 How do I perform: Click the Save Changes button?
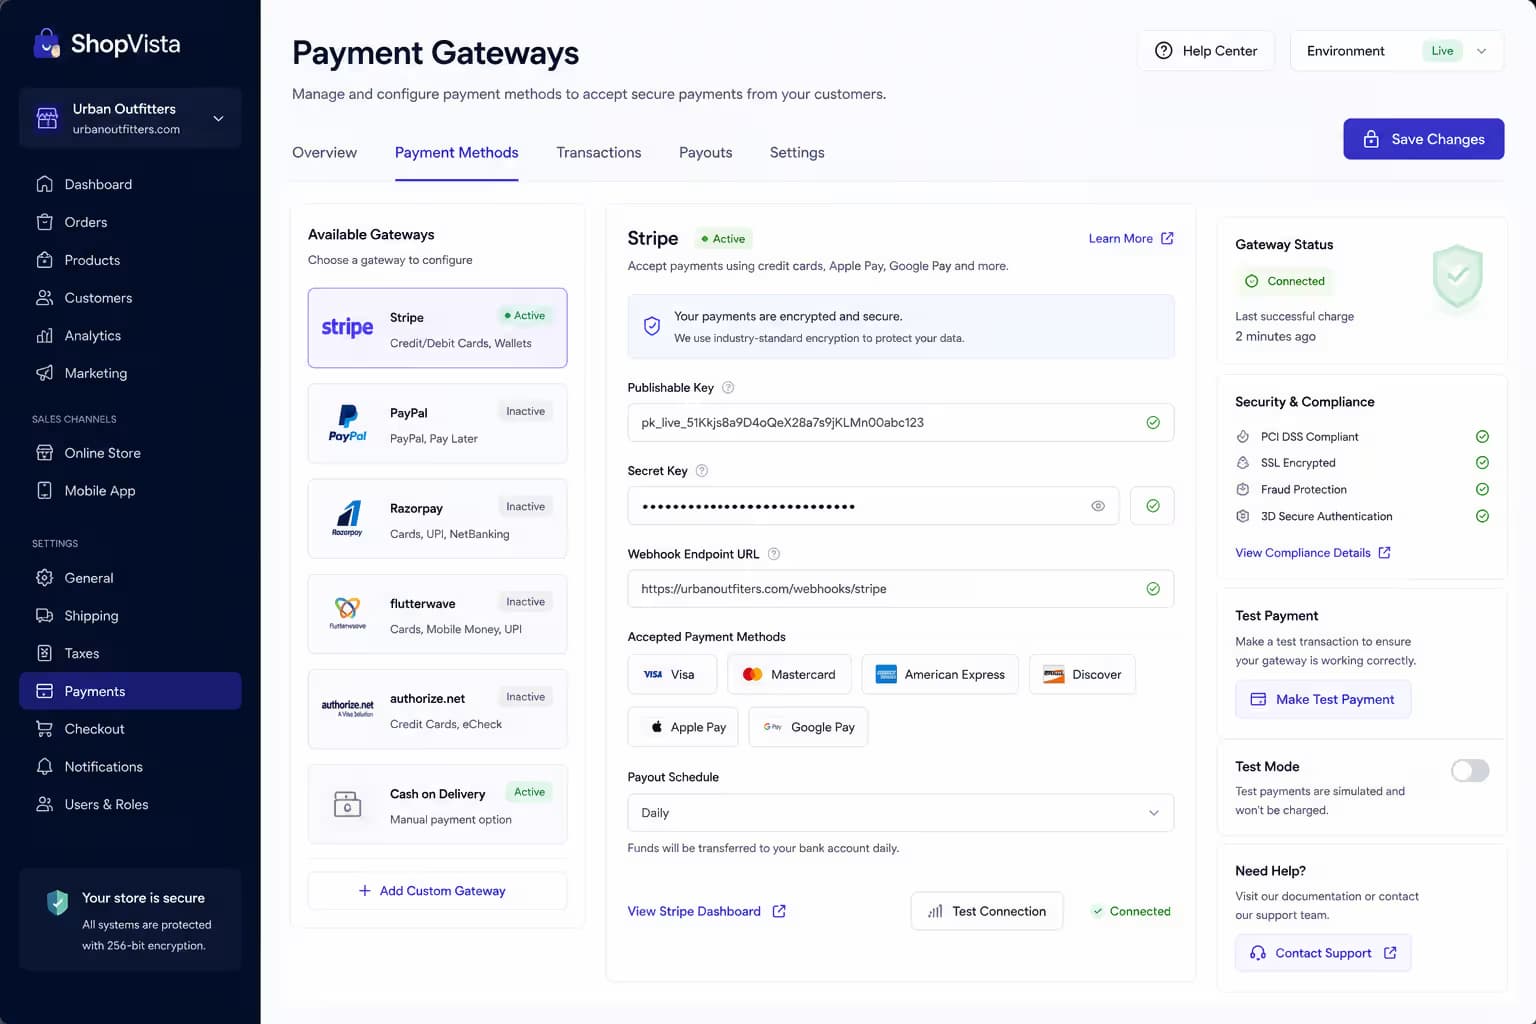click(x=1423, y=139)
